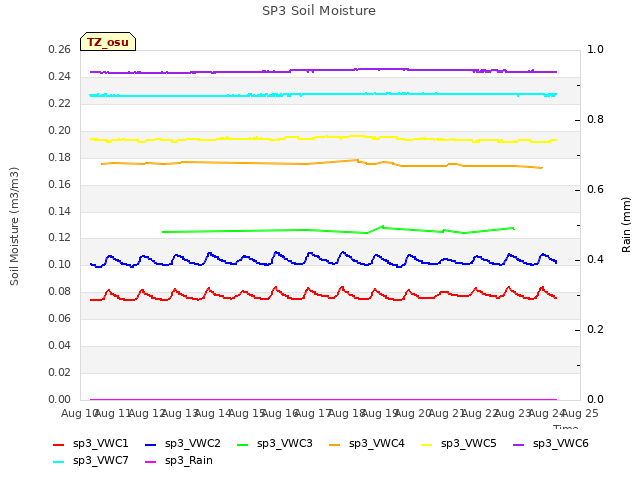Click the sp3_VWC5 yellow legend swatch
The height and width of the screenshot is (480, 640).
427,444
